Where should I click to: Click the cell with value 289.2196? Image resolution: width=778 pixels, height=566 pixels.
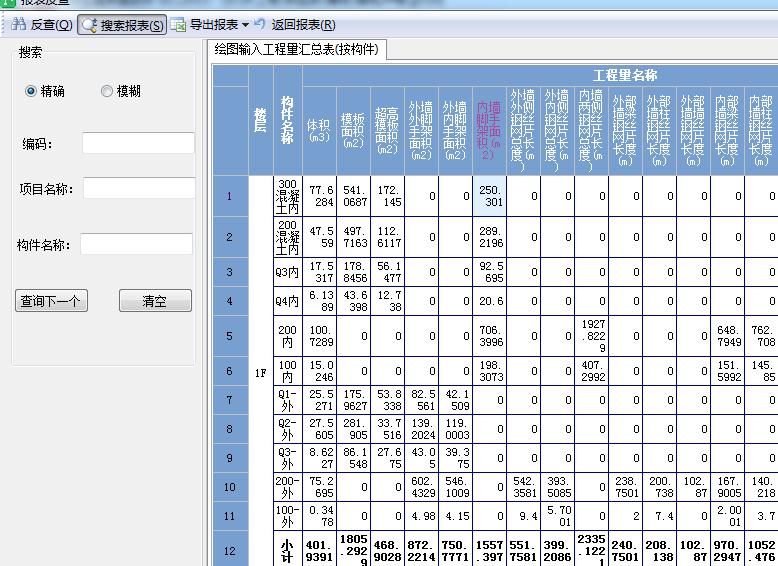coord(489,237)
